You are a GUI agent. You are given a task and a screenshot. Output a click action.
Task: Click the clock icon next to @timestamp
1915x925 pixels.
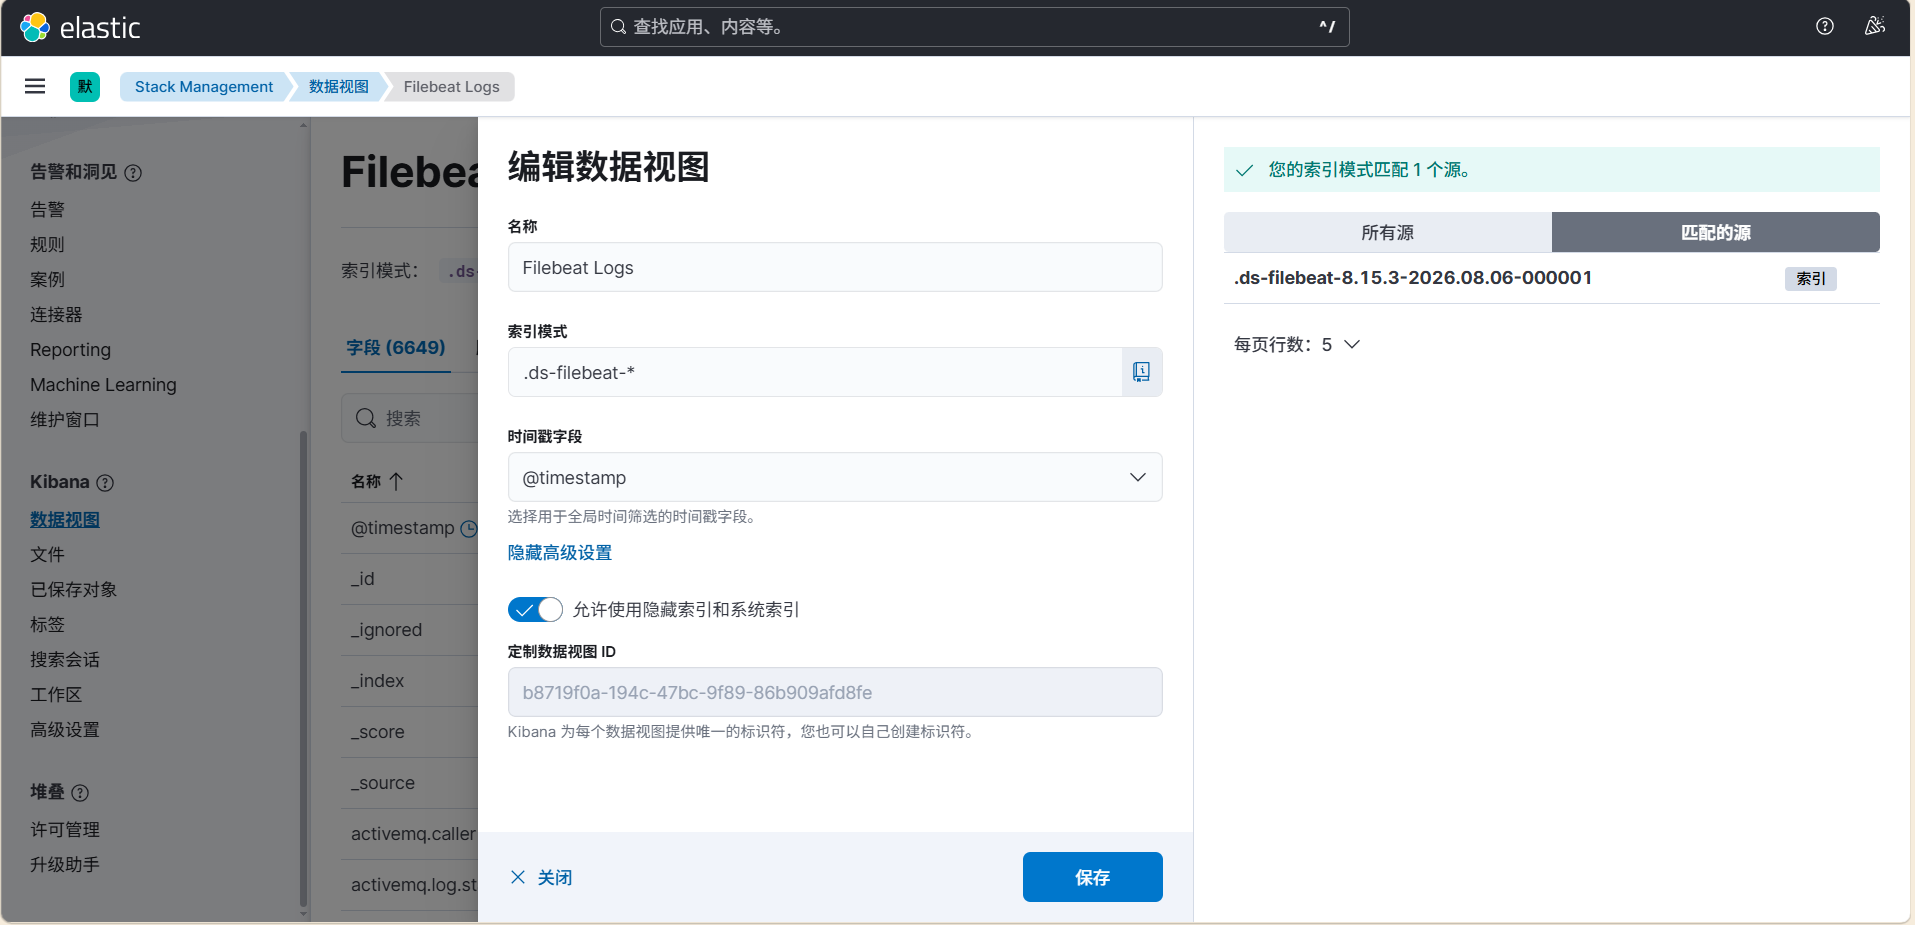(x=468, y=528)
